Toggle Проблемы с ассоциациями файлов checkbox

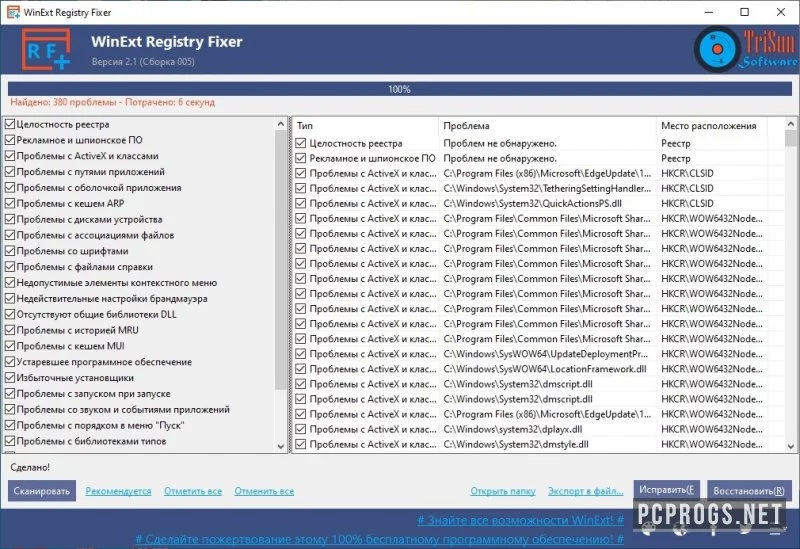10,235
